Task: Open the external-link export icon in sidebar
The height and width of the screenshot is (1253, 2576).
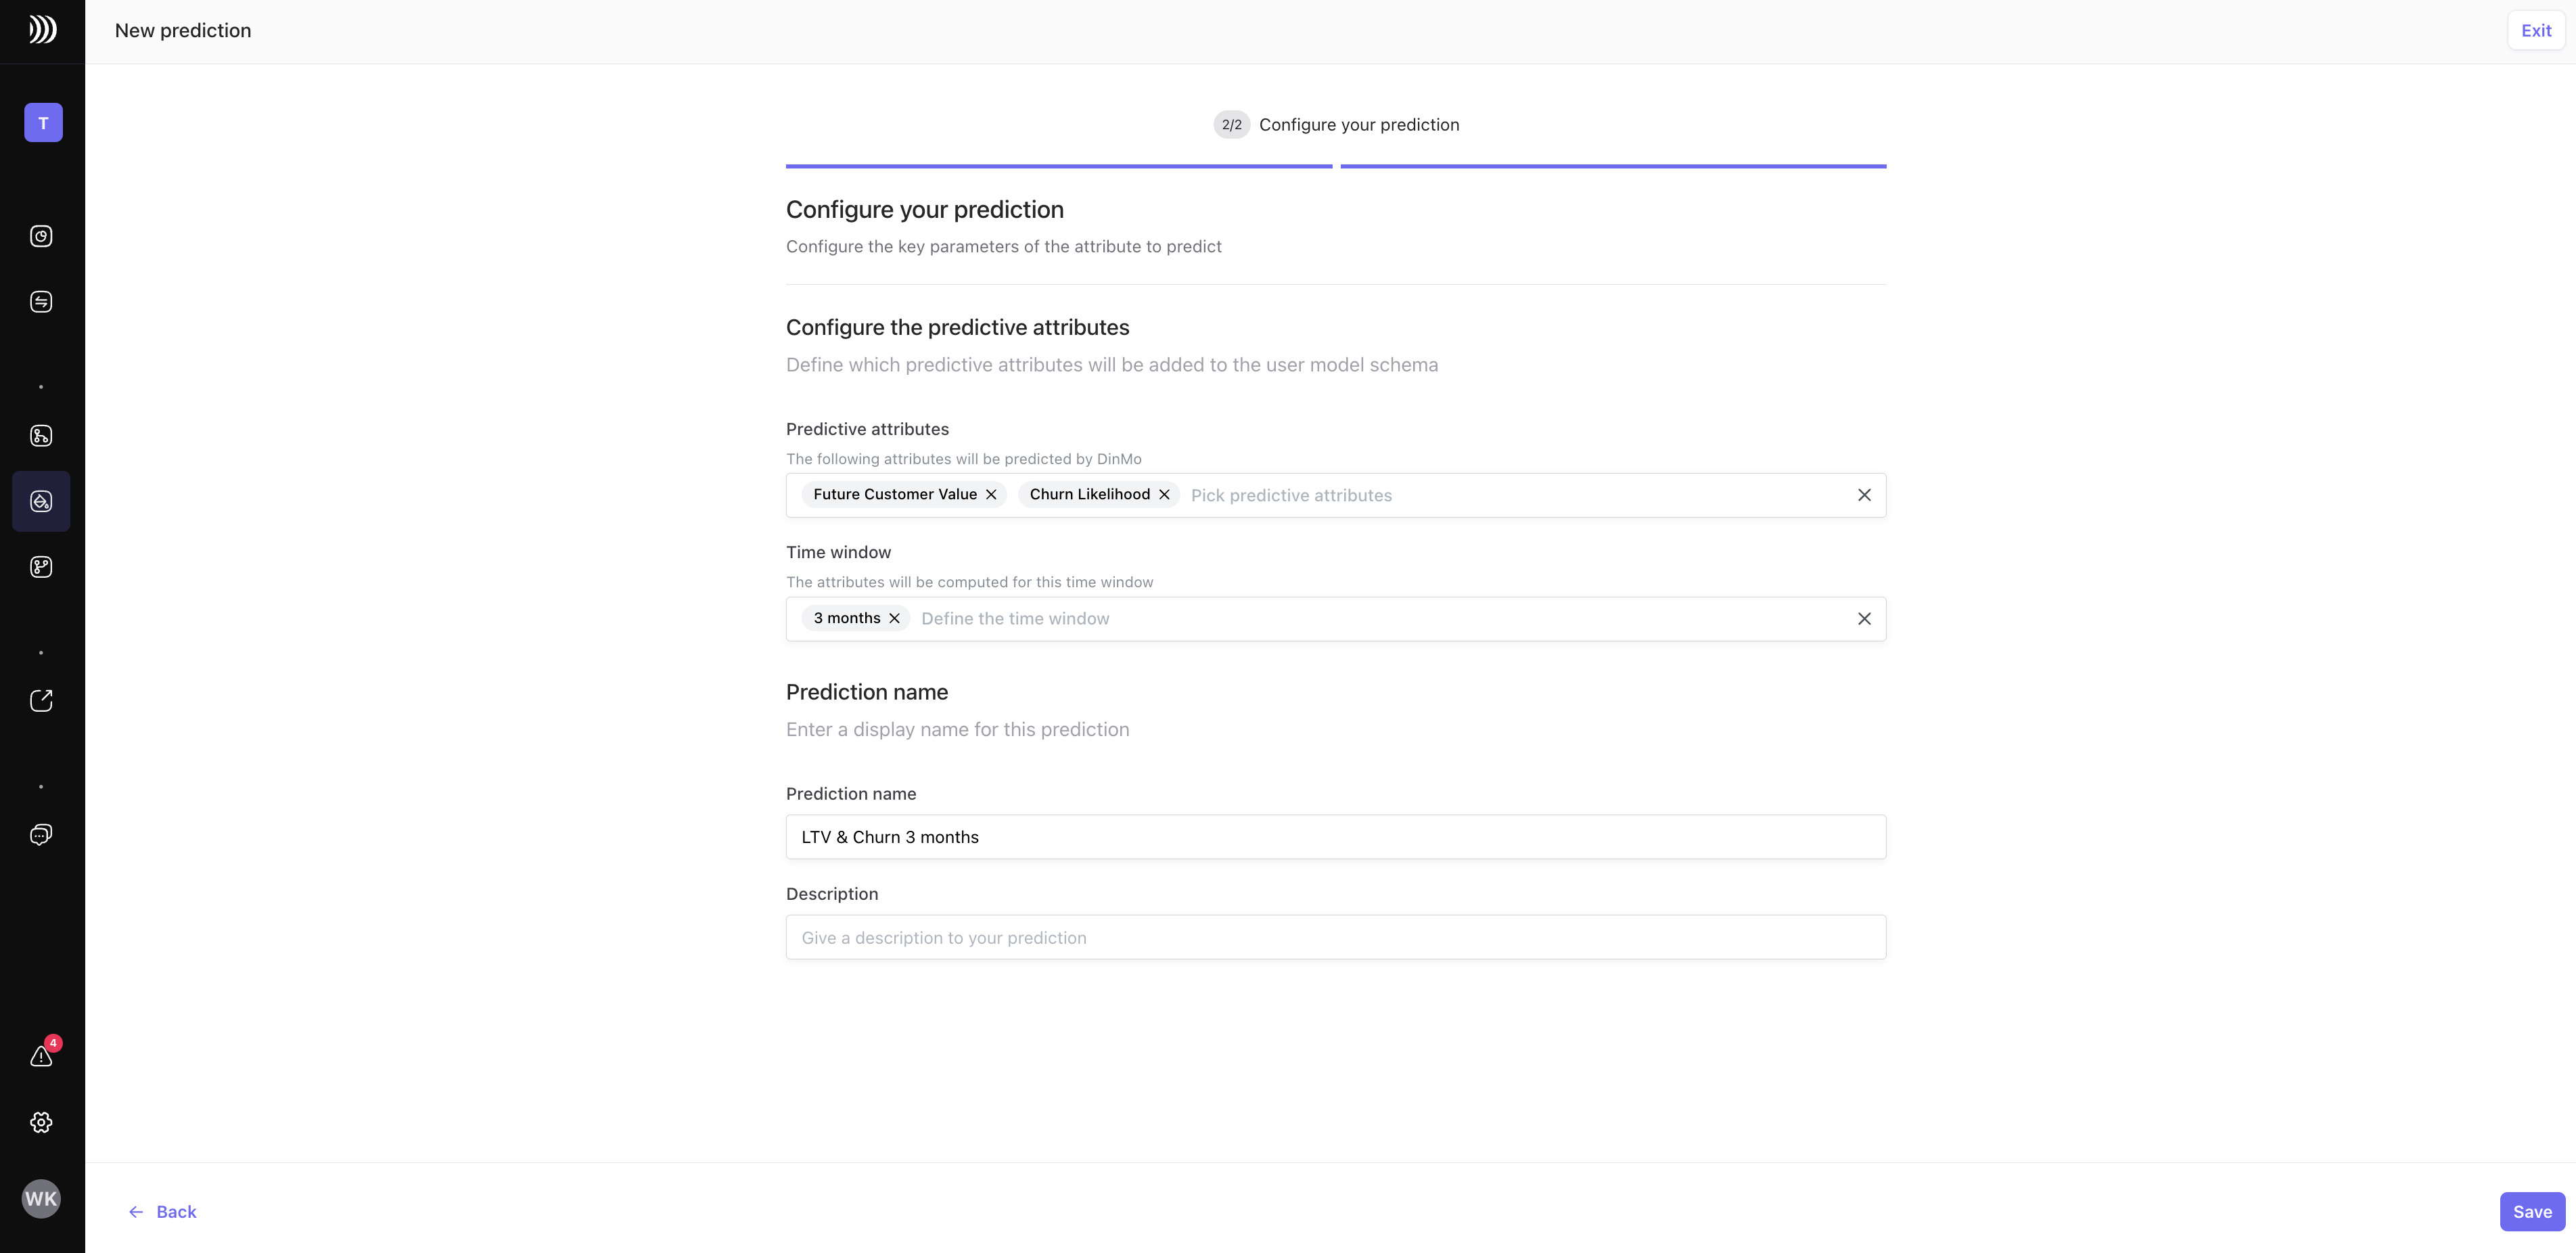Action: (x=41, y=701)
